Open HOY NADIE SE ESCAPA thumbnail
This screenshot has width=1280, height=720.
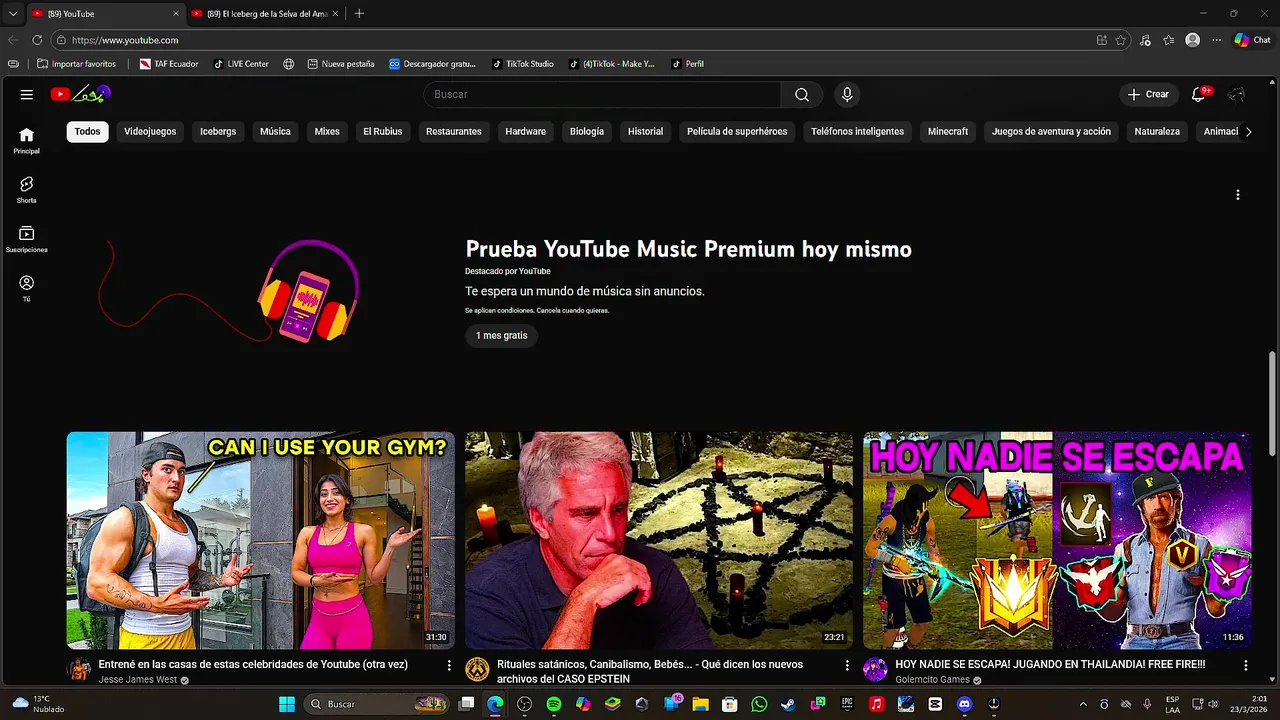pos(1057,540)
